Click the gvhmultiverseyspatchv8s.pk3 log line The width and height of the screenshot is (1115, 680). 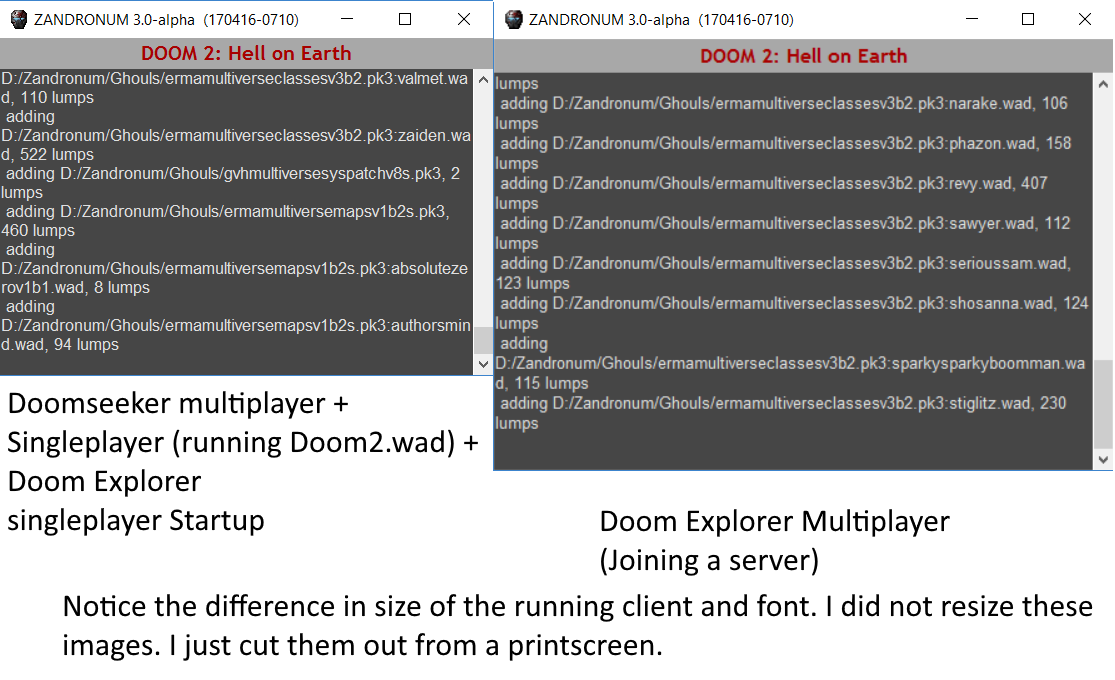(232, 174)
